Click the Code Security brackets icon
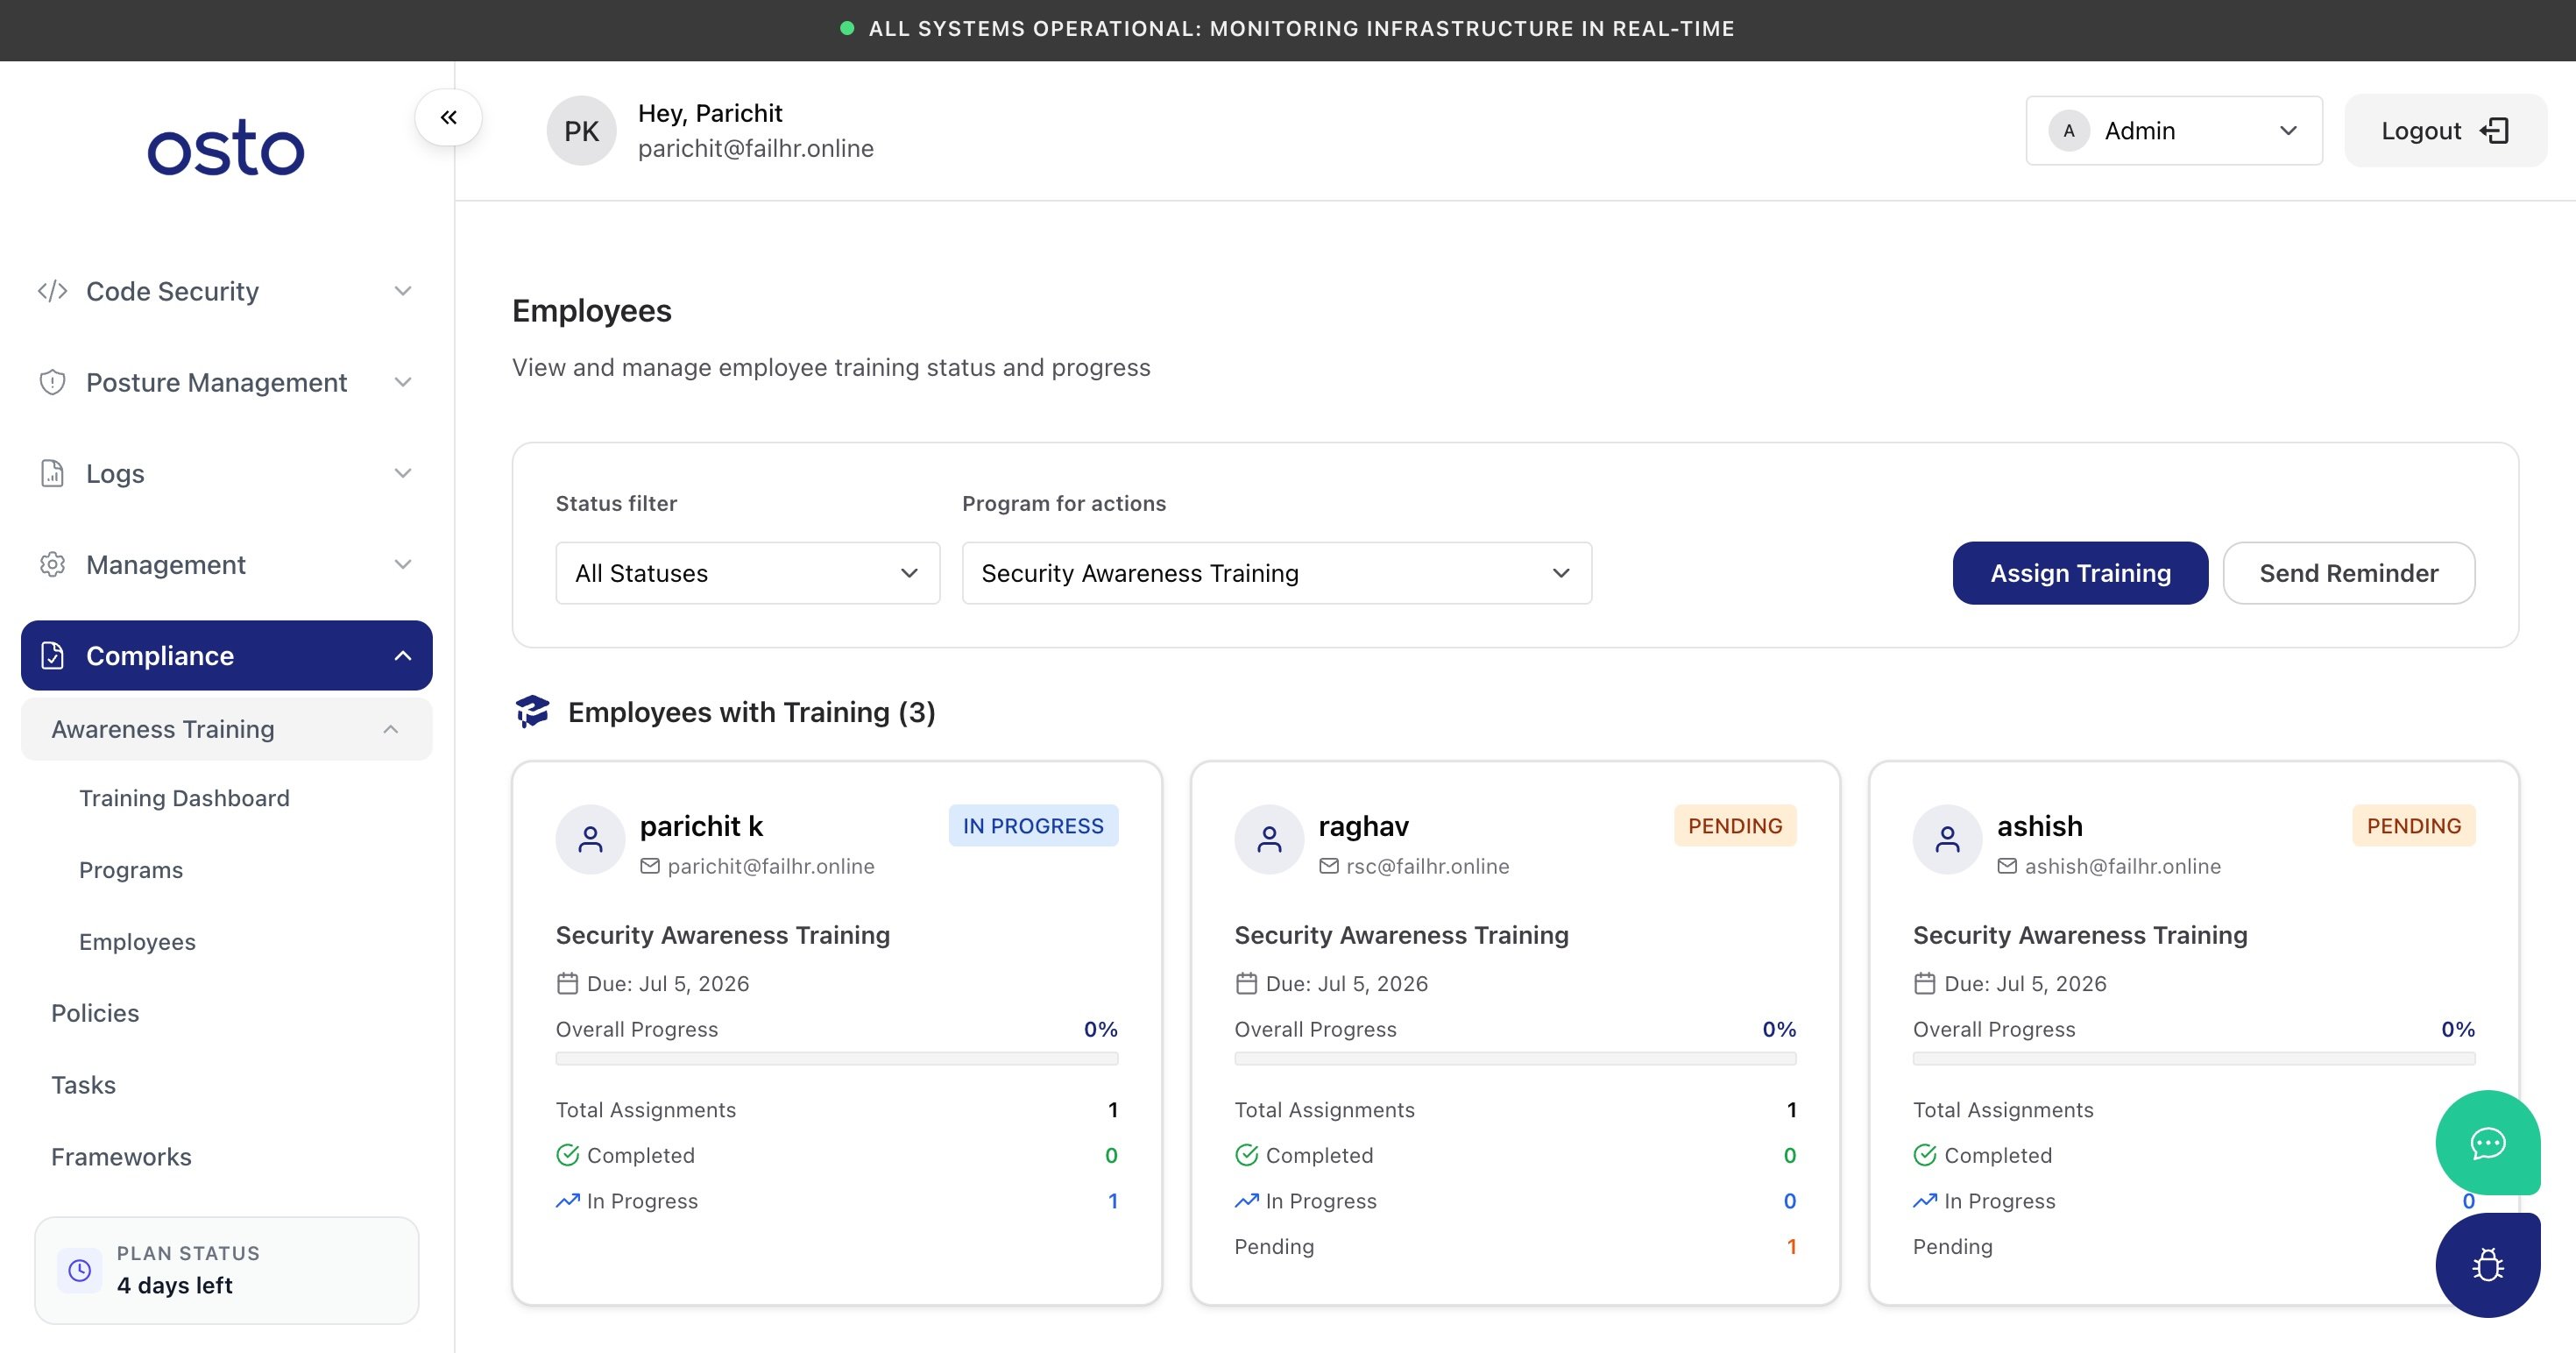 click(x=53, y=291)
